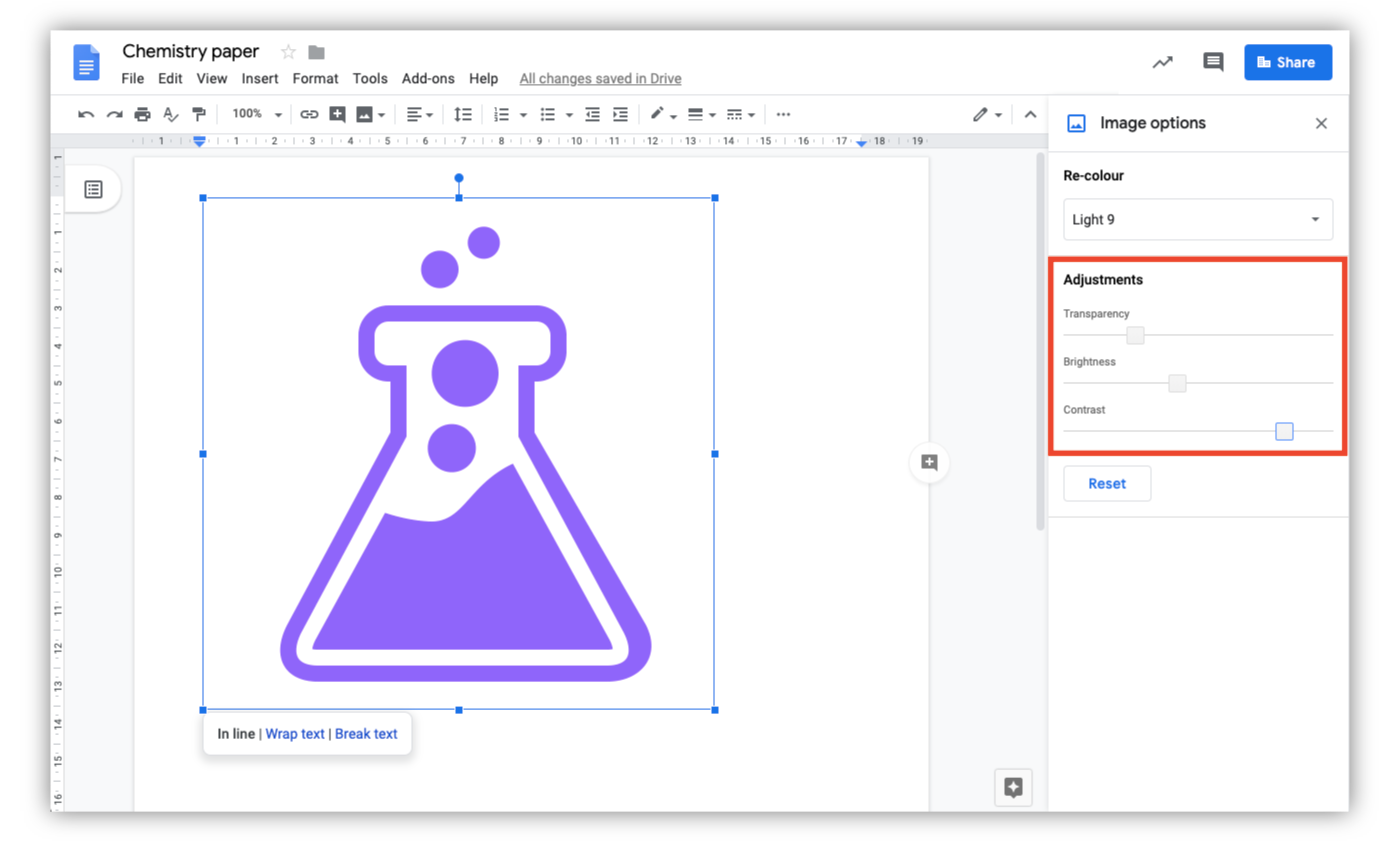Click the Chemistry paper title field
Image resolution: width=1400 pixels, height=842 pixels.
pos(191,51)
